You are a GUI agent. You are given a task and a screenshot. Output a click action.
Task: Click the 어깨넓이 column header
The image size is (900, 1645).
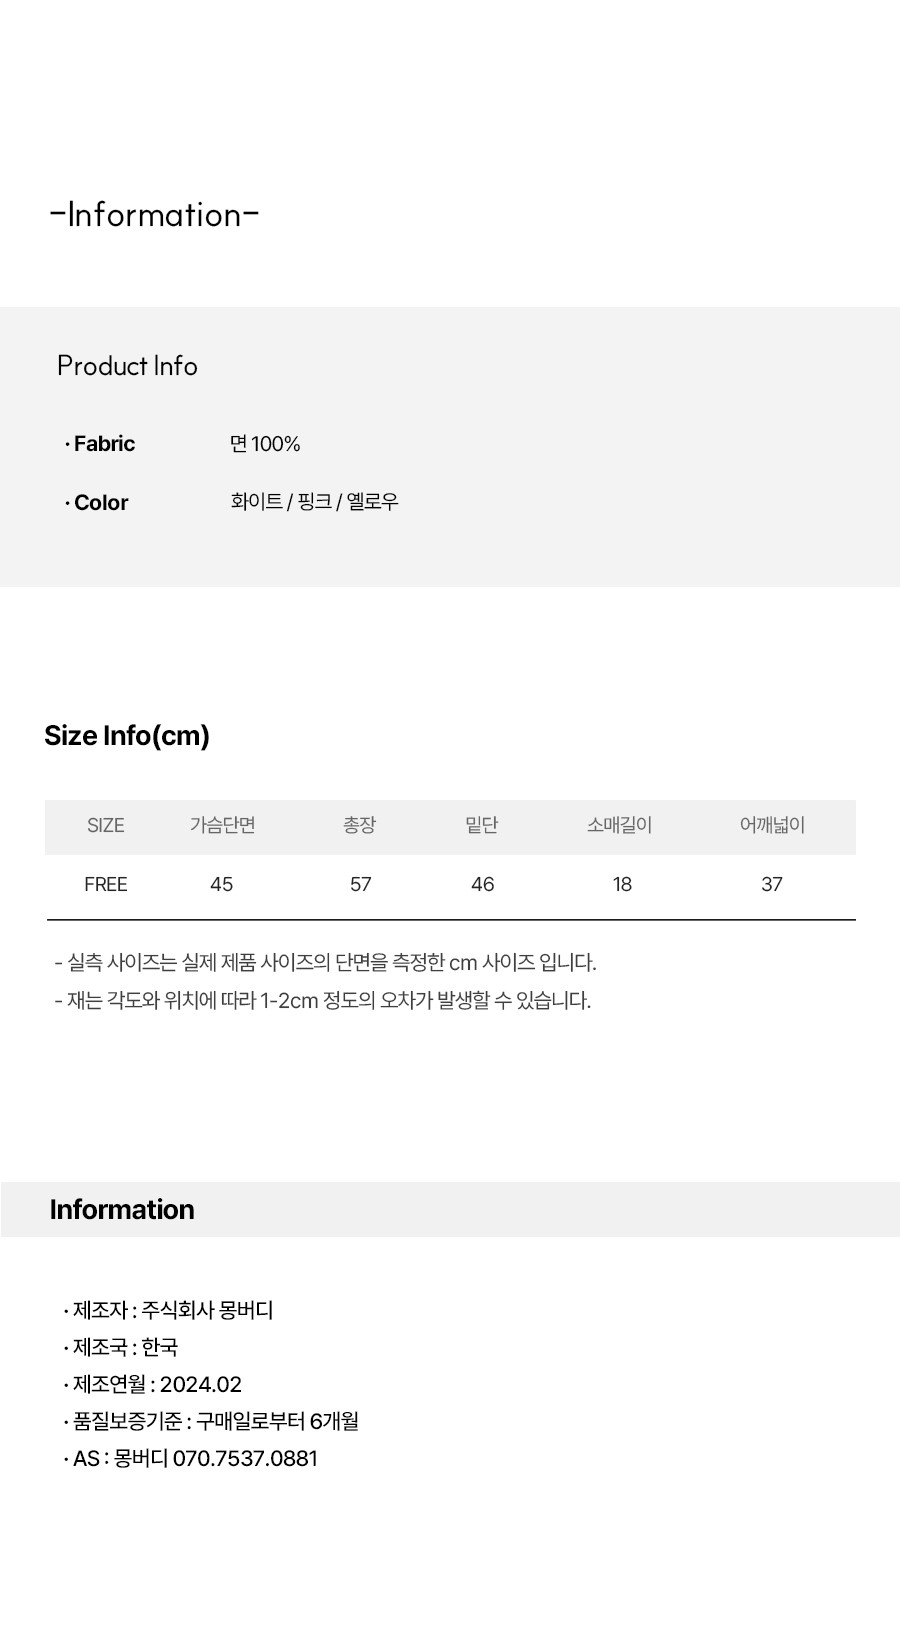(772, 825)
